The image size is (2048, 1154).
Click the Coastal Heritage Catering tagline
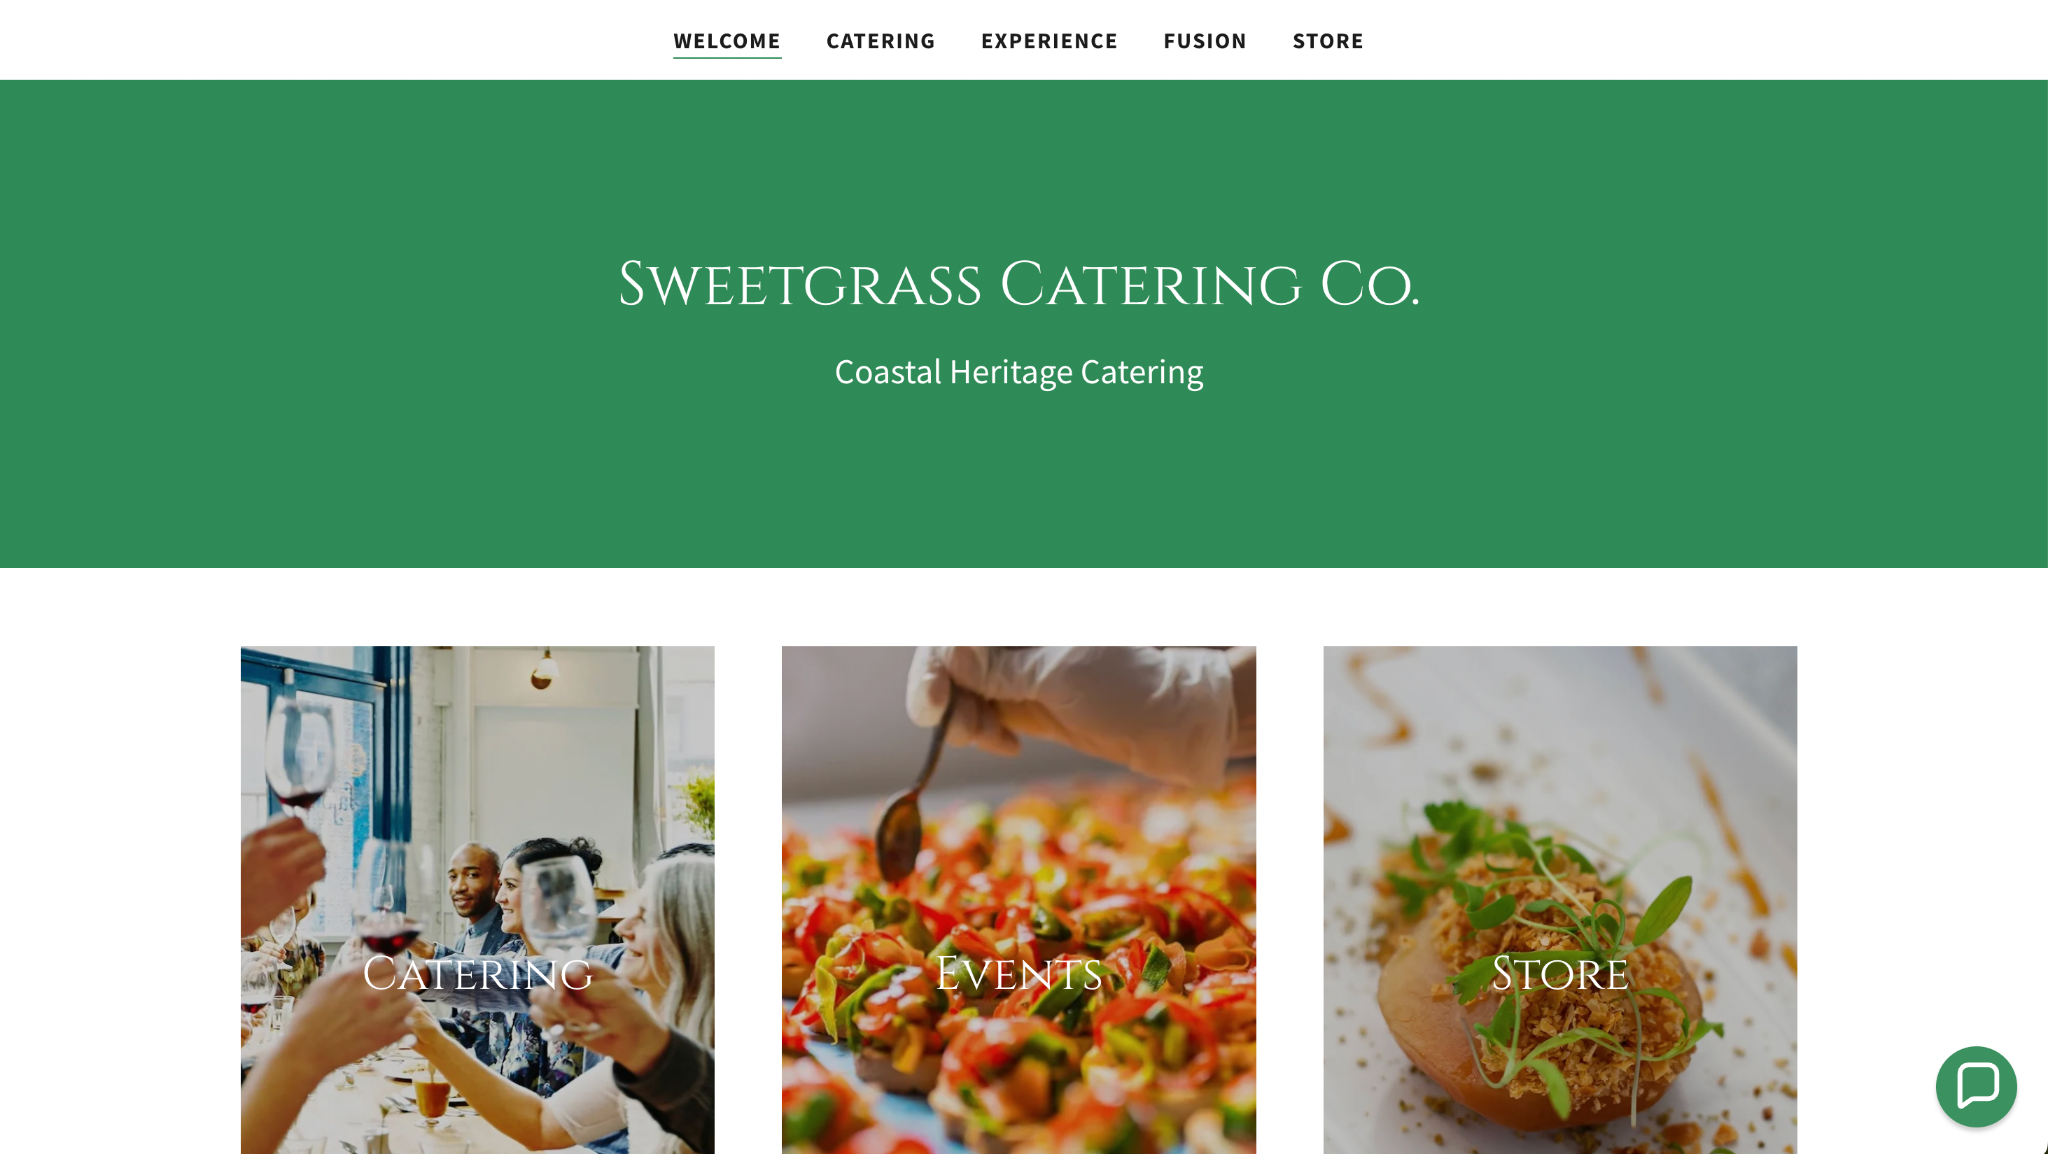pos(1019,372)
